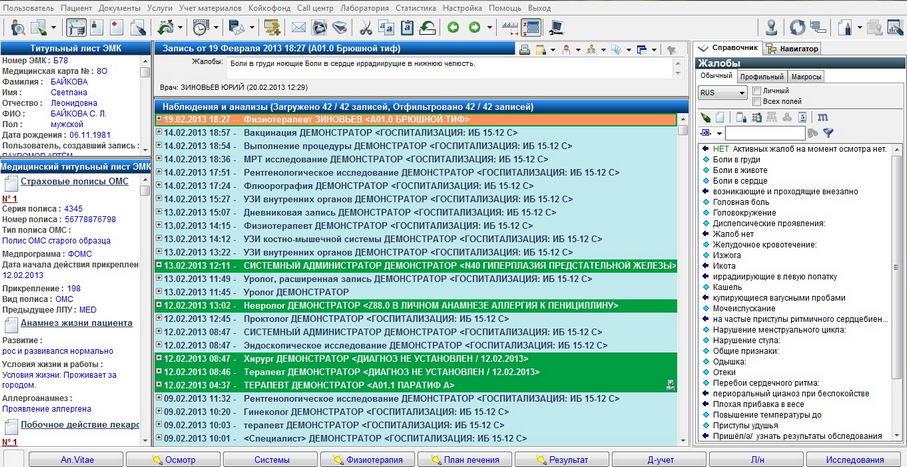Click the scanner icon in toolbar
This screenshot has height=467, width=907.
click(x=339, y=27)
